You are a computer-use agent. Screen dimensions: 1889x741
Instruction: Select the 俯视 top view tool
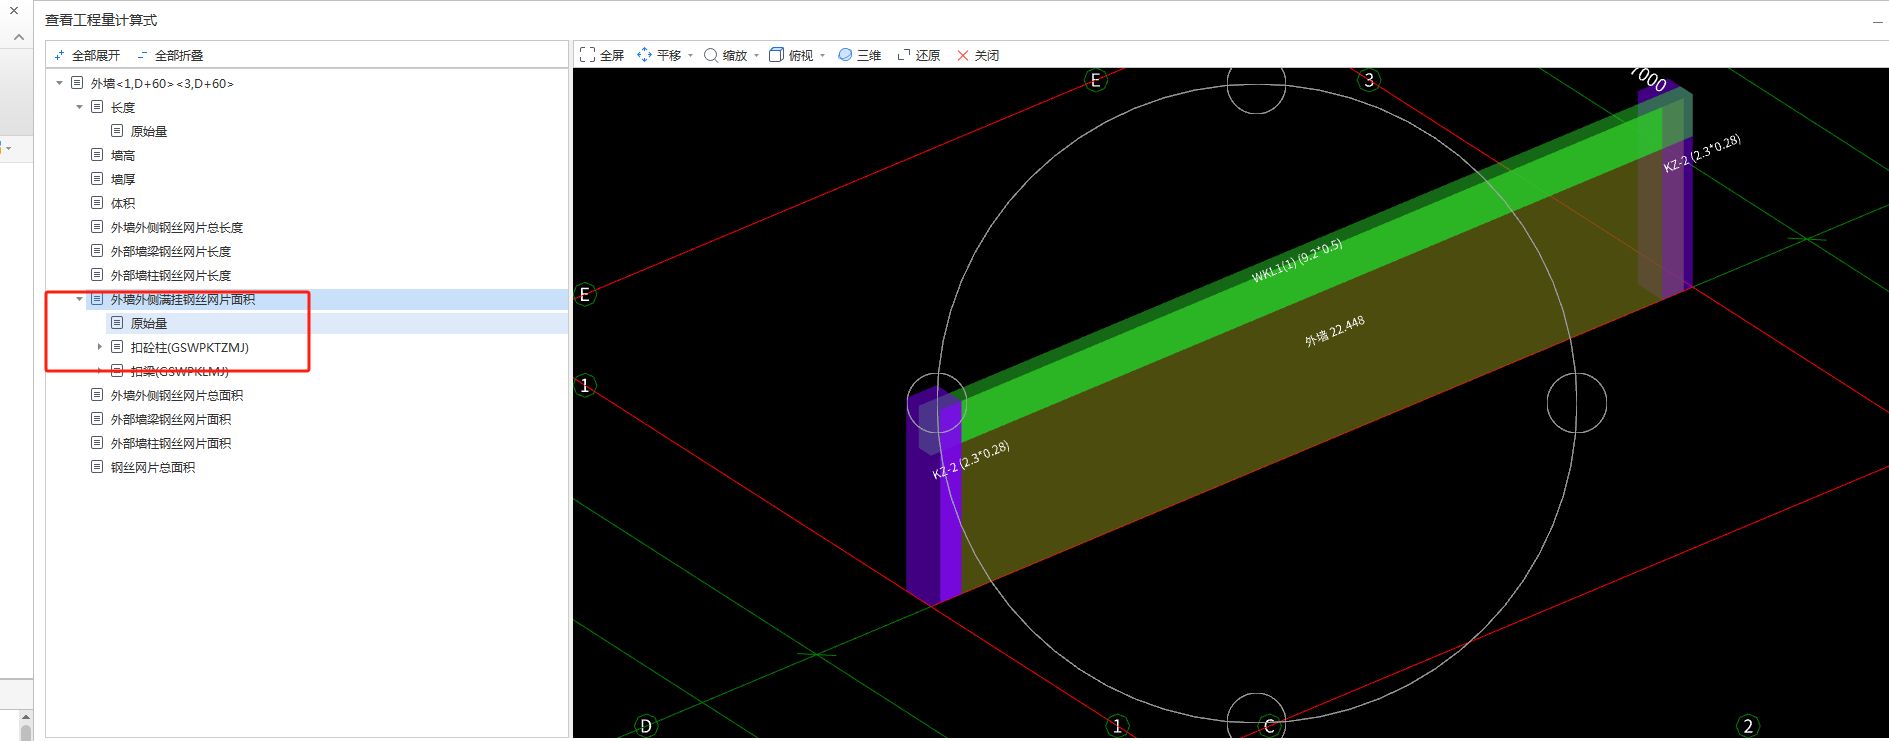click(791, 55)
